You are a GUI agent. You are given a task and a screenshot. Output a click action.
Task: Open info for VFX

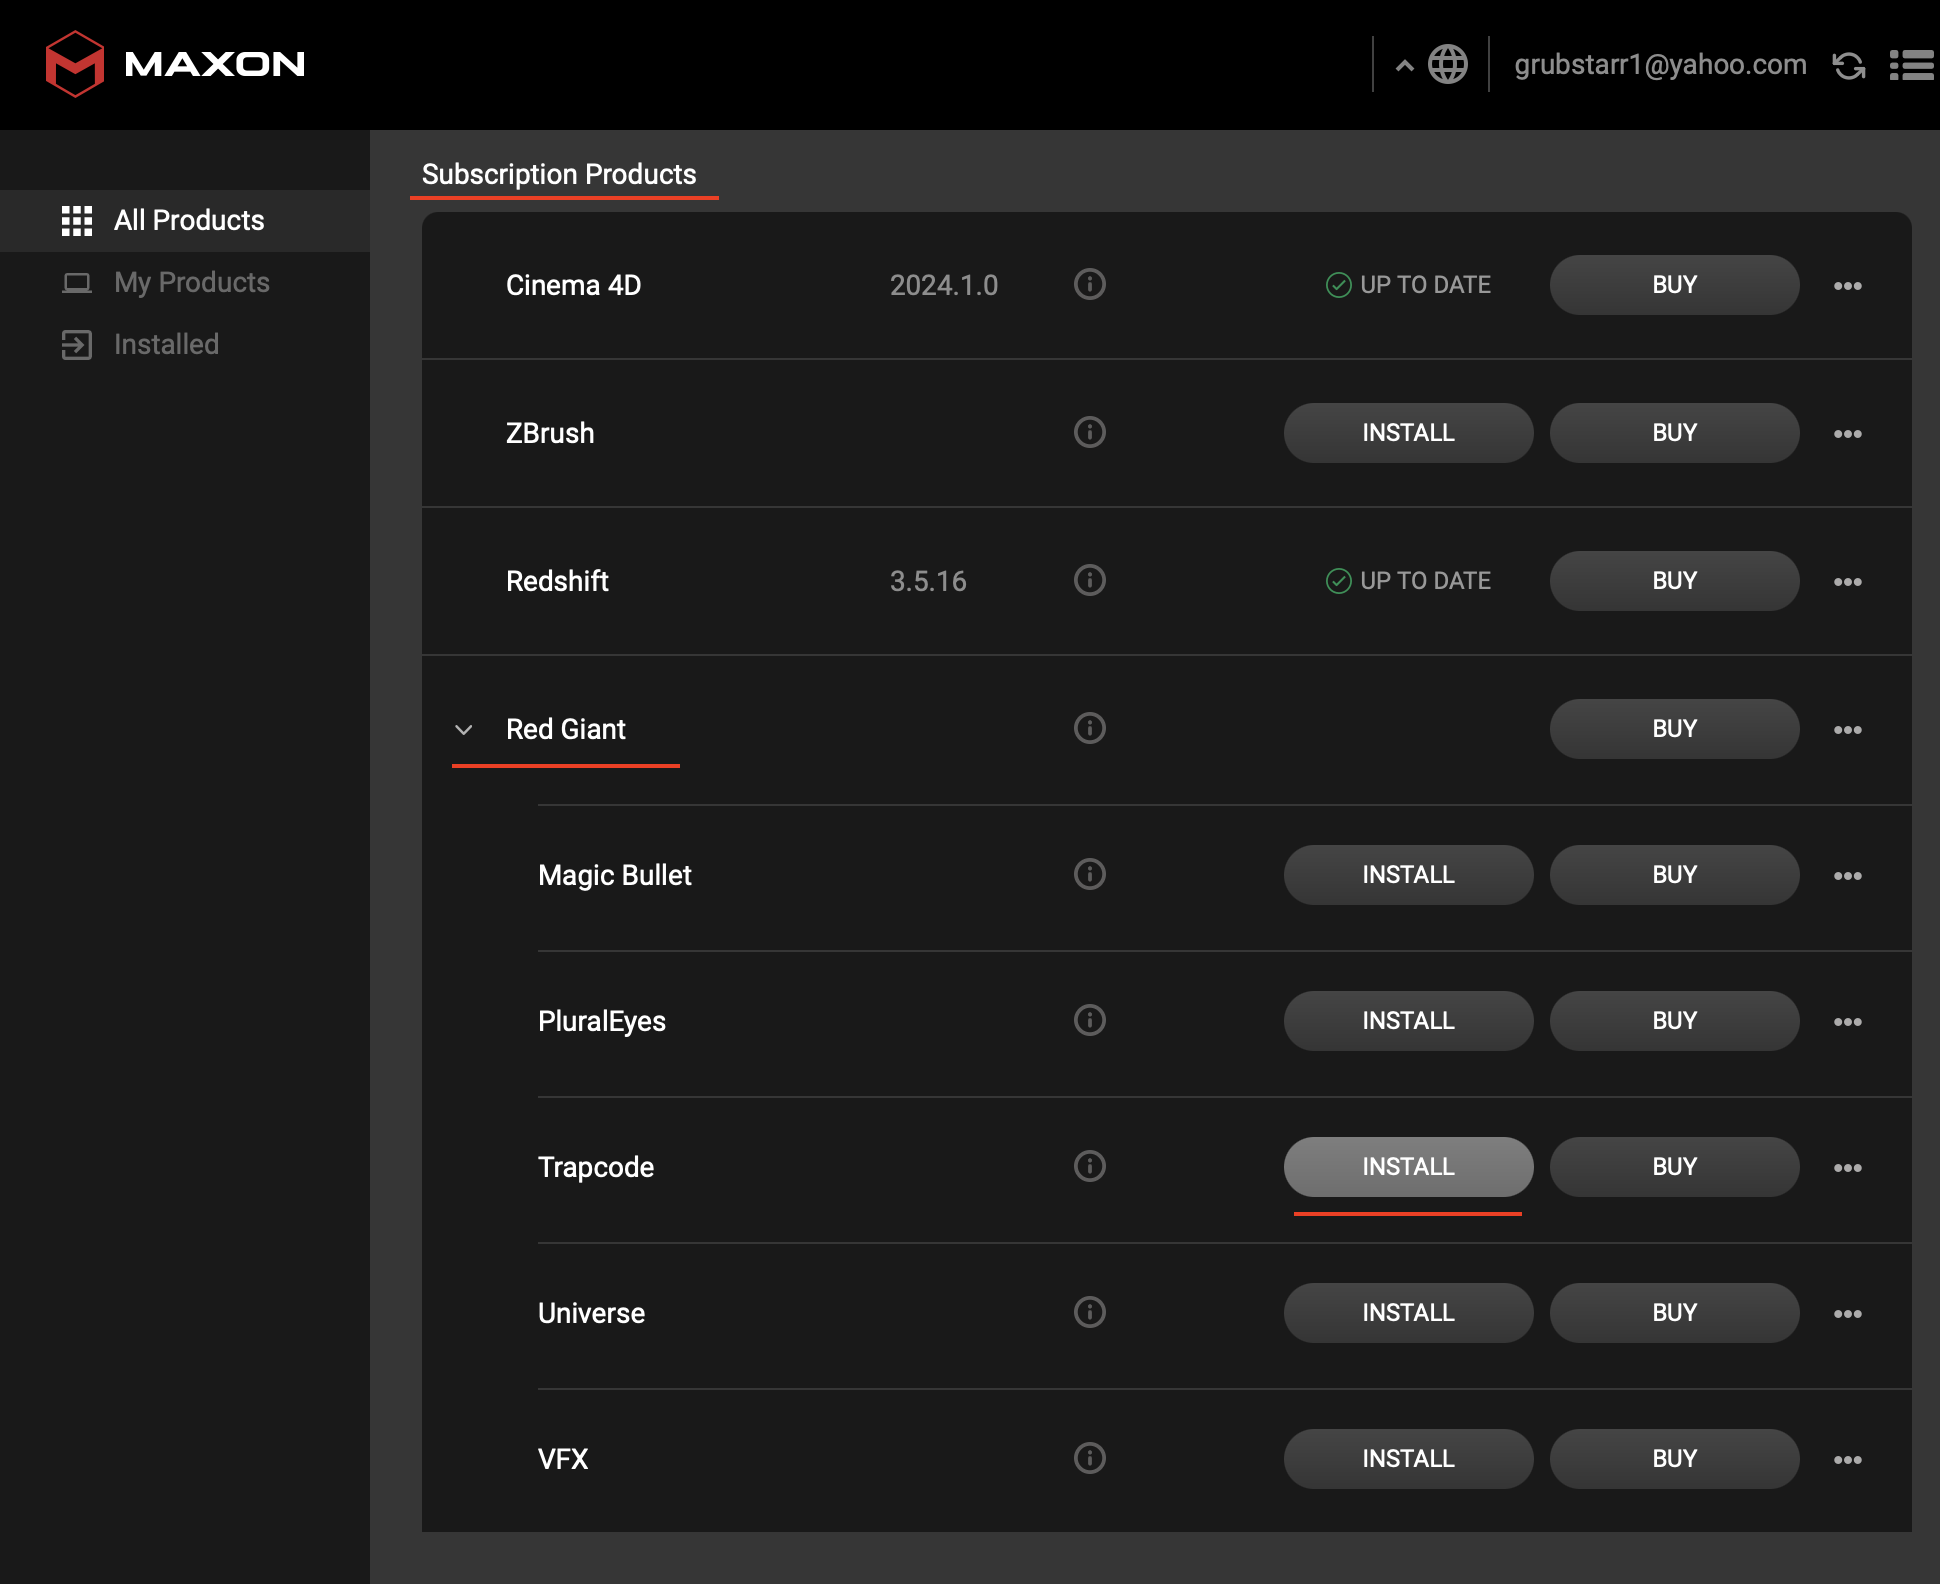(x=1089, y=1458)
